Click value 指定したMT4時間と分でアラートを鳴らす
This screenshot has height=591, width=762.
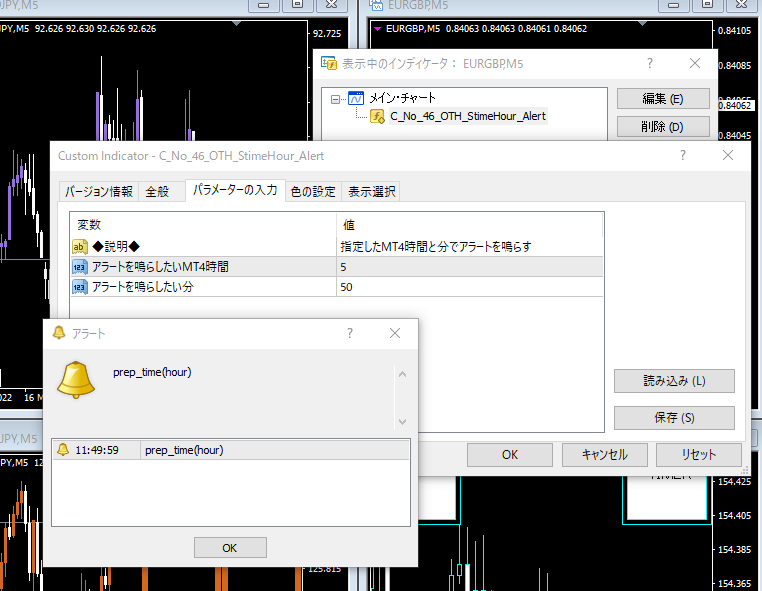click(x=435, y=247)
